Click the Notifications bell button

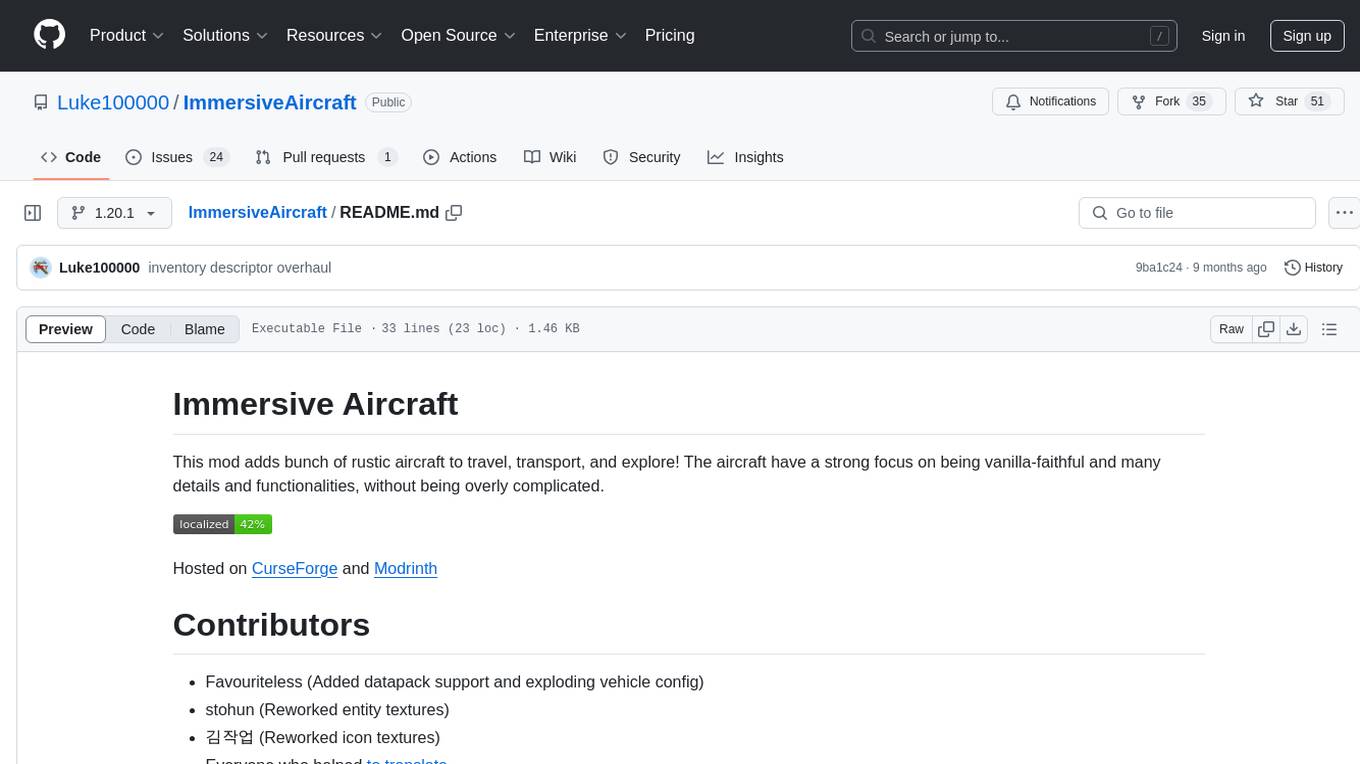click(x=1051, y=101)
